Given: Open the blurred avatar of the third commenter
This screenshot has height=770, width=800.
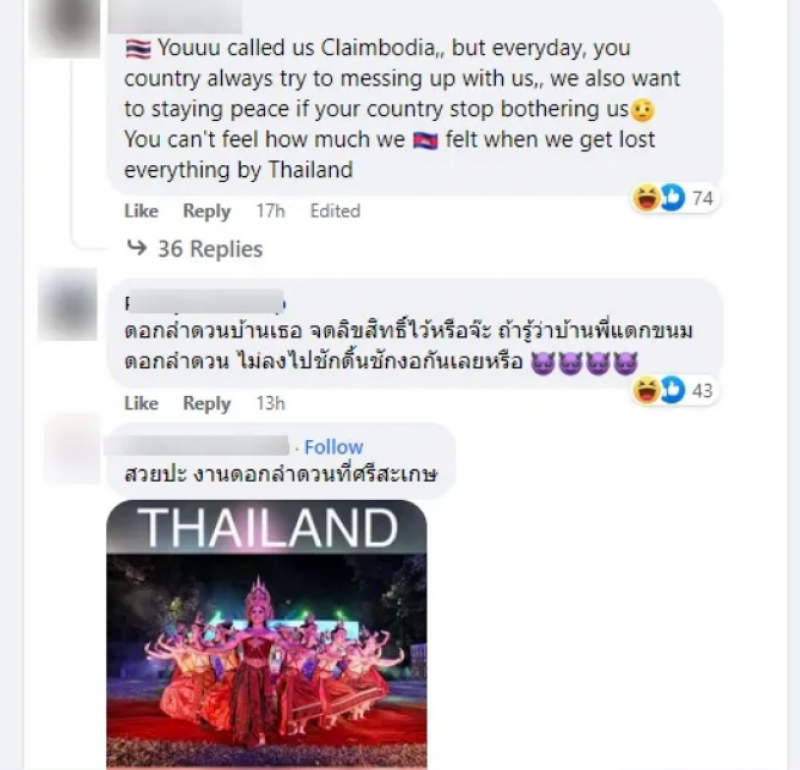Looking at the screenshot, I should coord(71,449).
